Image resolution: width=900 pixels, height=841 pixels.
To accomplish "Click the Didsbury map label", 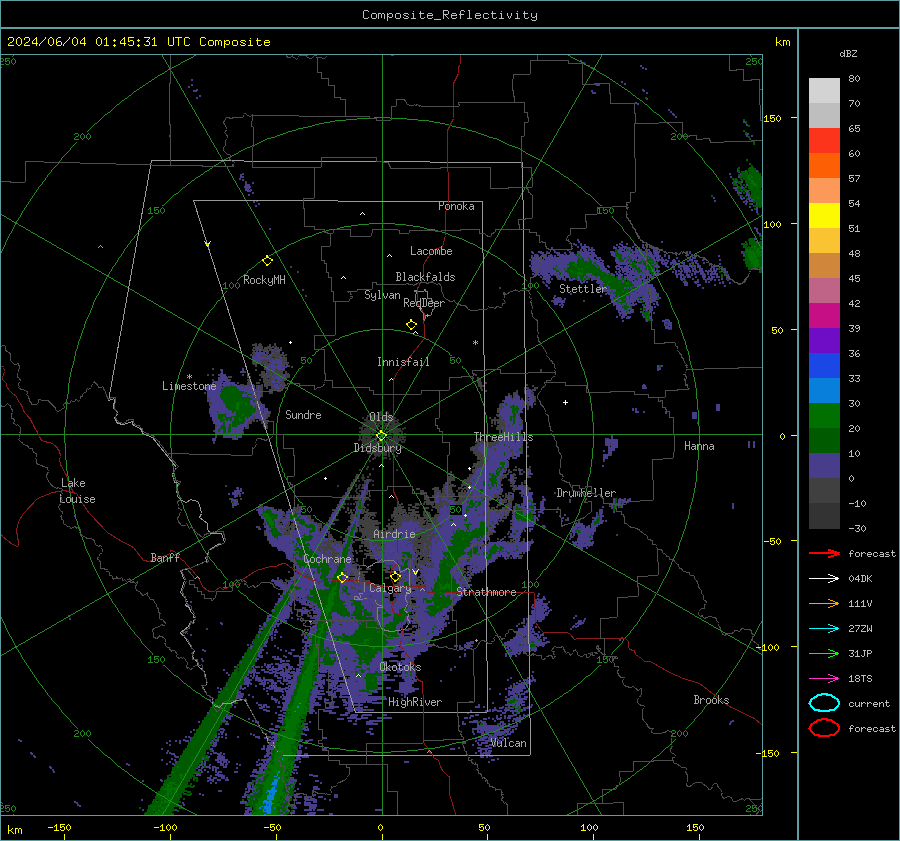I will tap(378, 448).
